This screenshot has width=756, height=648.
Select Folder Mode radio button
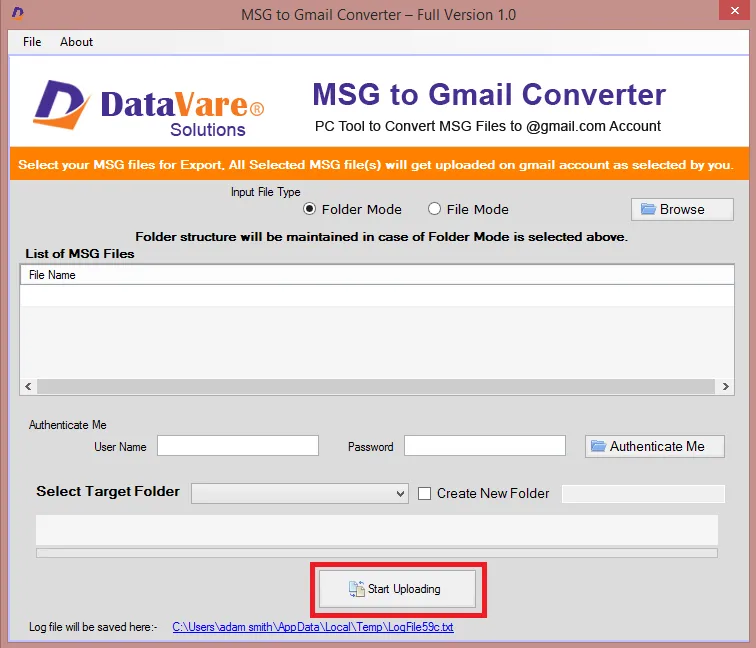[x=309, y=209]
